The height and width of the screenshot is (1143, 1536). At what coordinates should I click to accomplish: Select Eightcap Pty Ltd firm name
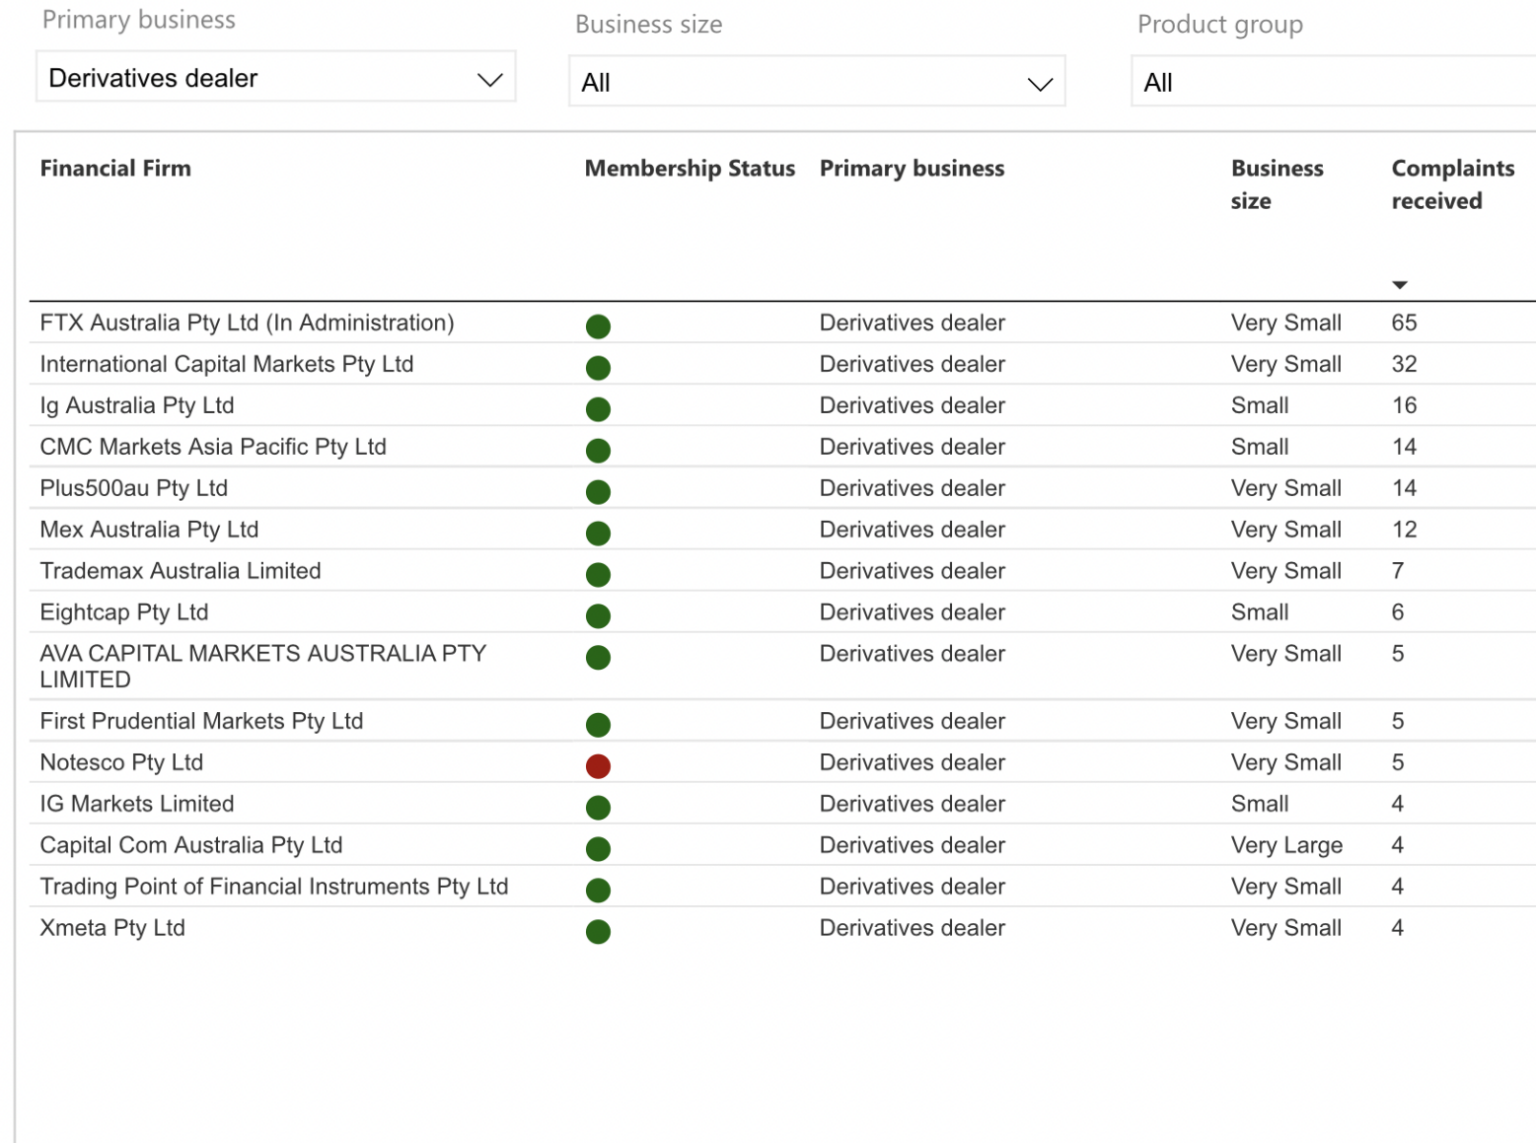coord(124,612)
